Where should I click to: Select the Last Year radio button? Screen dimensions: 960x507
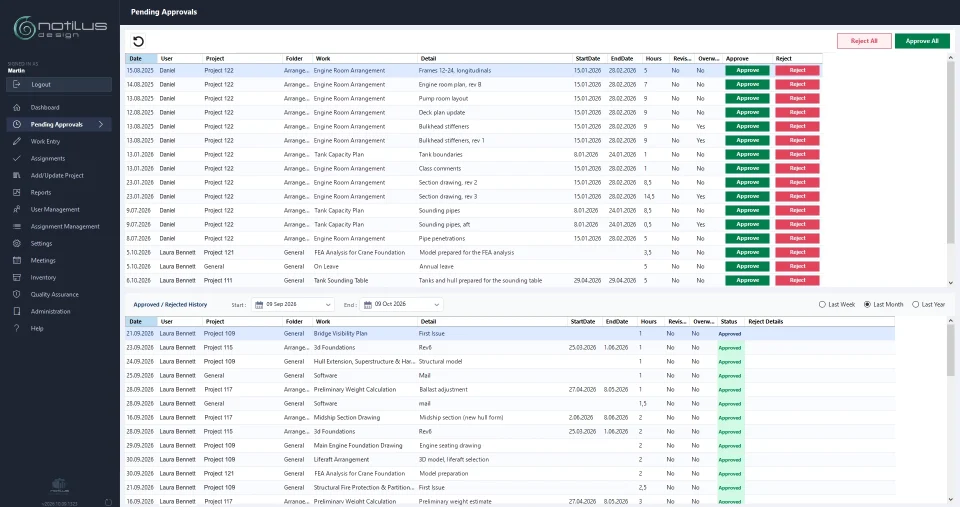click(915, 304)
